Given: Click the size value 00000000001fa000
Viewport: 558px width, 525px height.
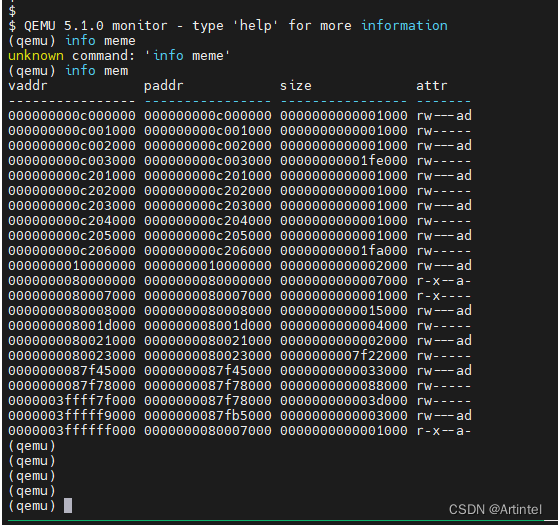Looking at the screenshot, I should pyautogui.click(x=343, y=251).
